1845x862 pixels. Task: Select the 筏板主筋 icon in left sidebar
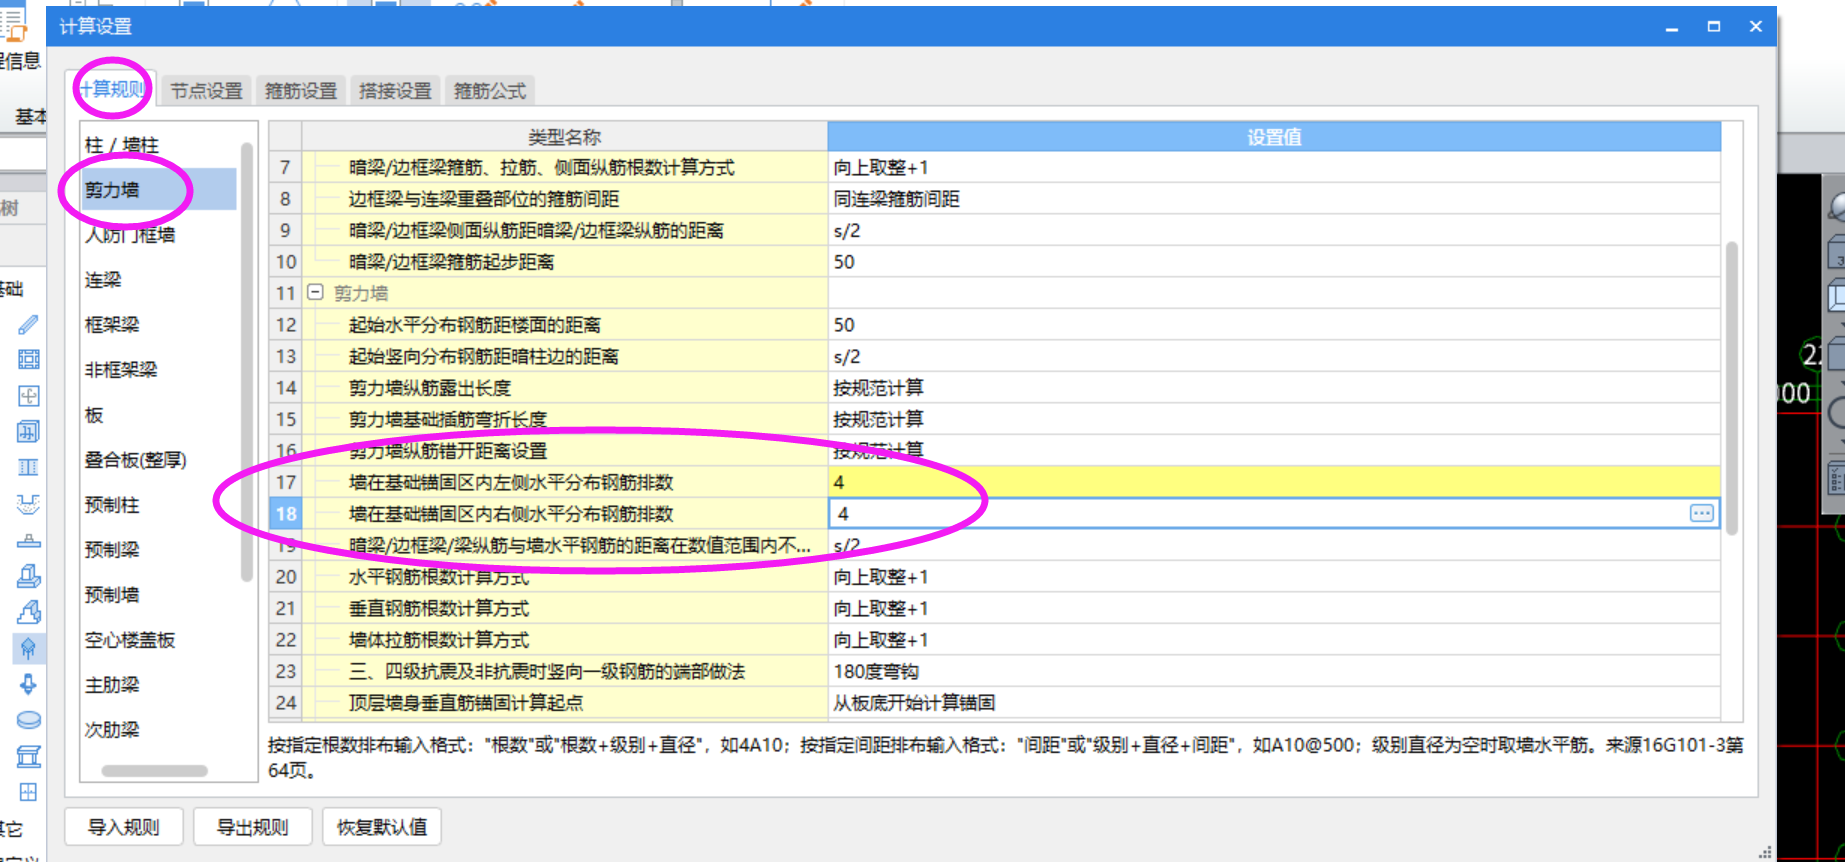point(28,396)
